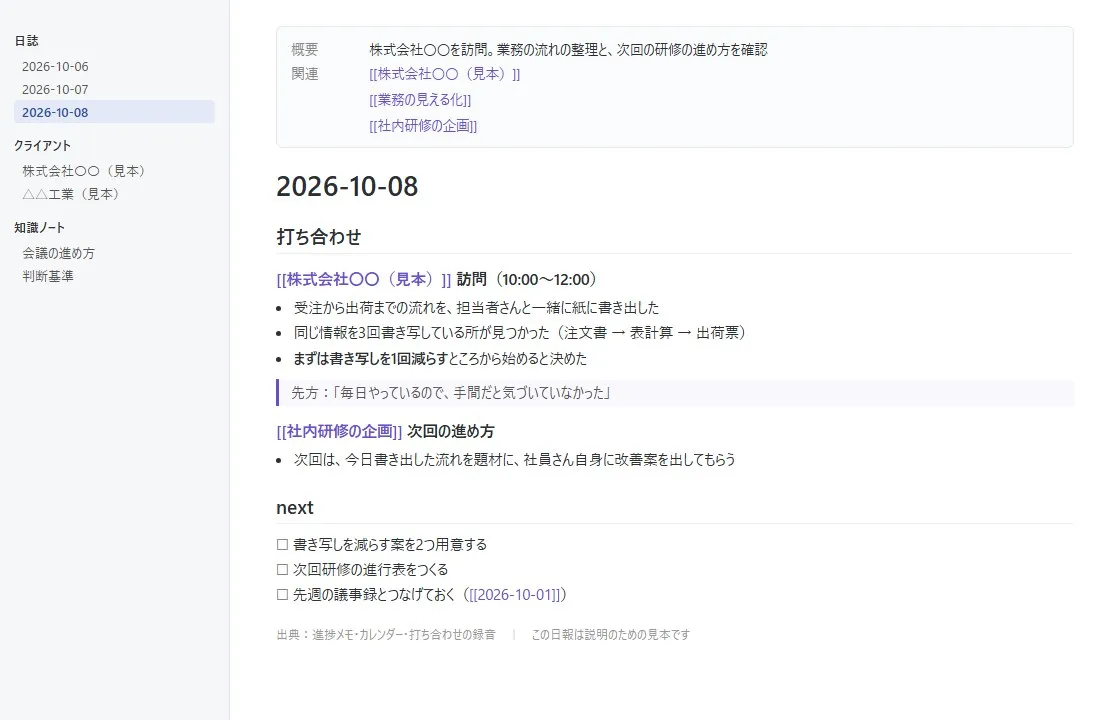
Task: Click the 次回の進め方 heading text
Action: click(451, 431)
